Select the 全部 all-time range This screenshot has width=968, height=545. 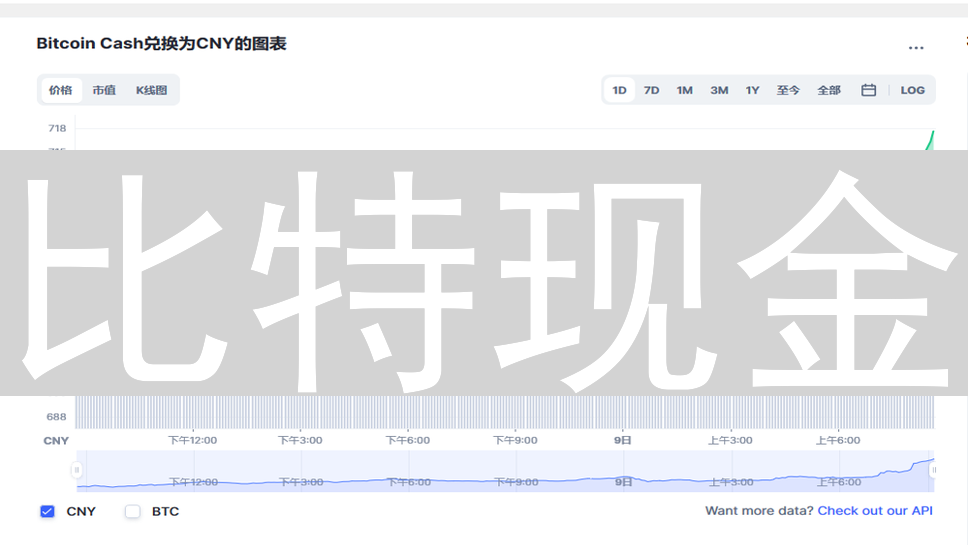tap(829, 90)
